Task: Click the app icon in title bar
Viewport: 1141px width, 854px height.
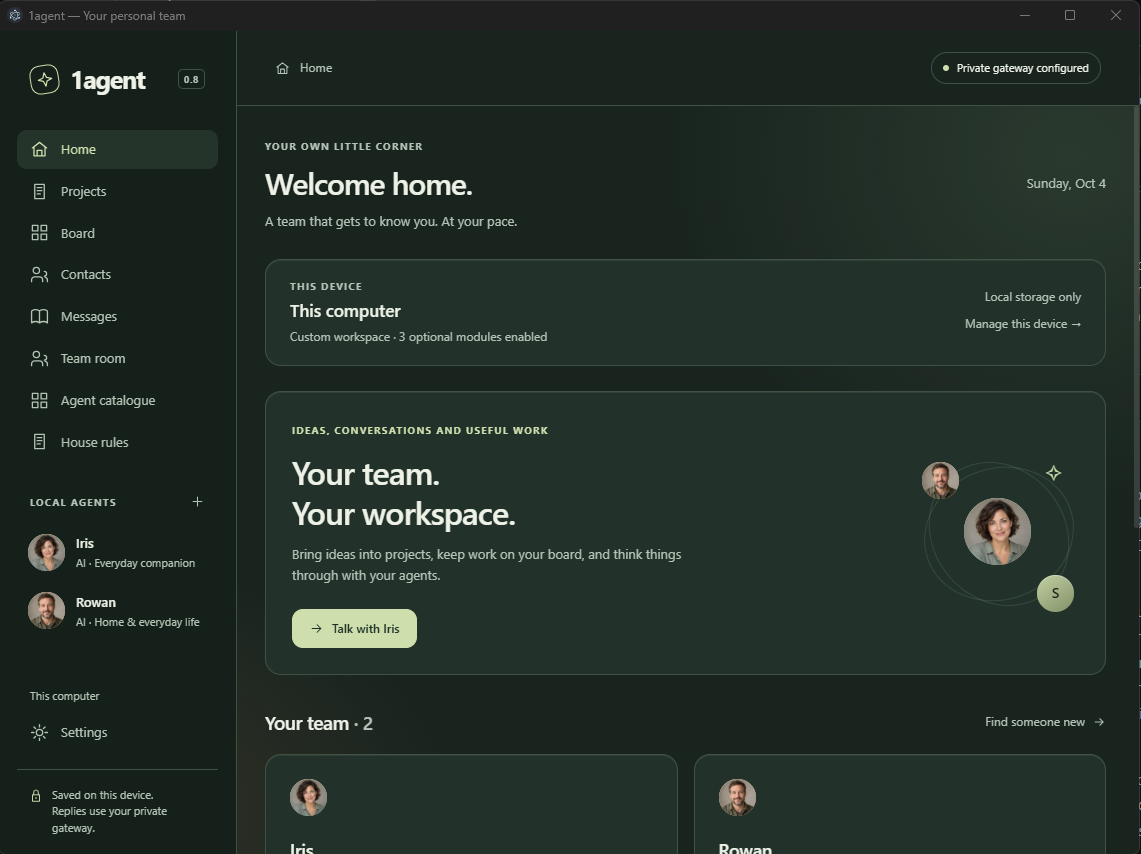Action: pos(15,15)
